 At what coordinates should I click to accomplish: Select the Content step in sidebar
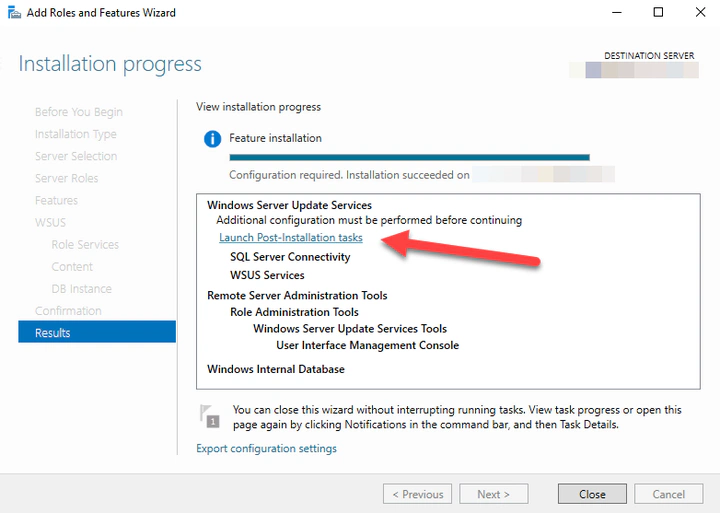tap(72, 267)
